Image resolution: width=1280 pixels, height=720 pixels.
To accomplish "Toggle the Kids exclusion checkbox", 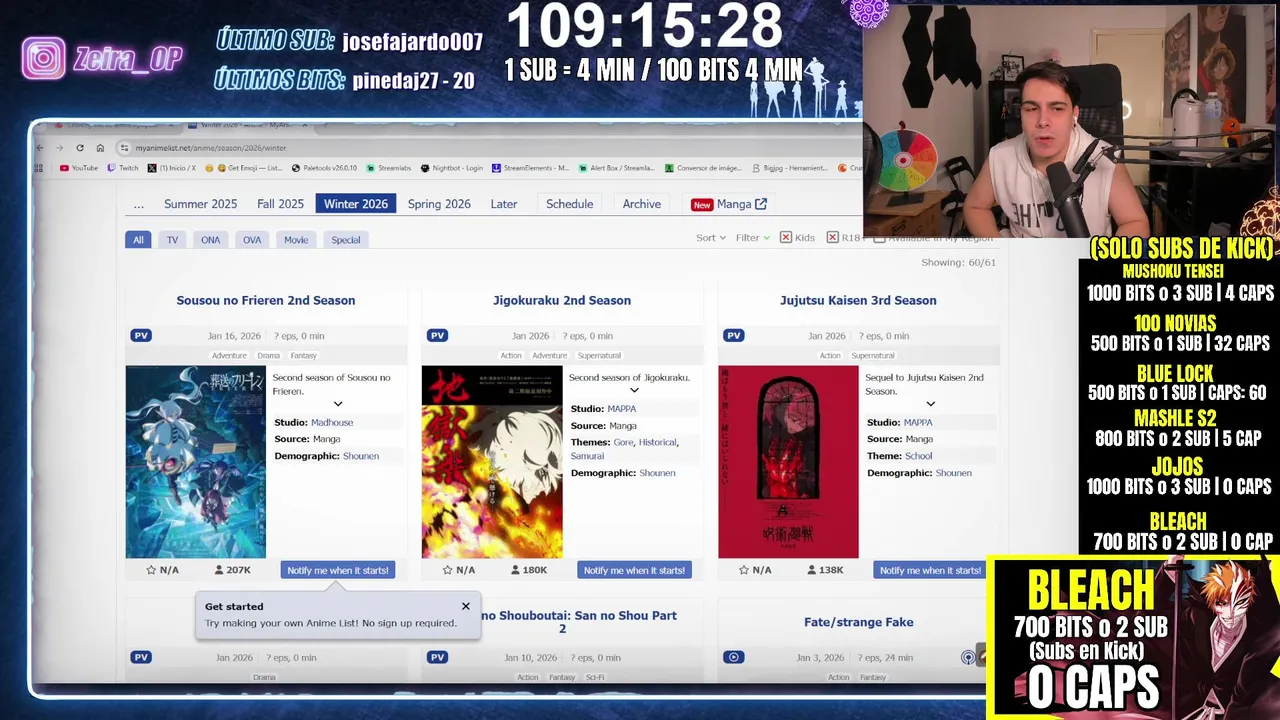I will coord(786,237).
